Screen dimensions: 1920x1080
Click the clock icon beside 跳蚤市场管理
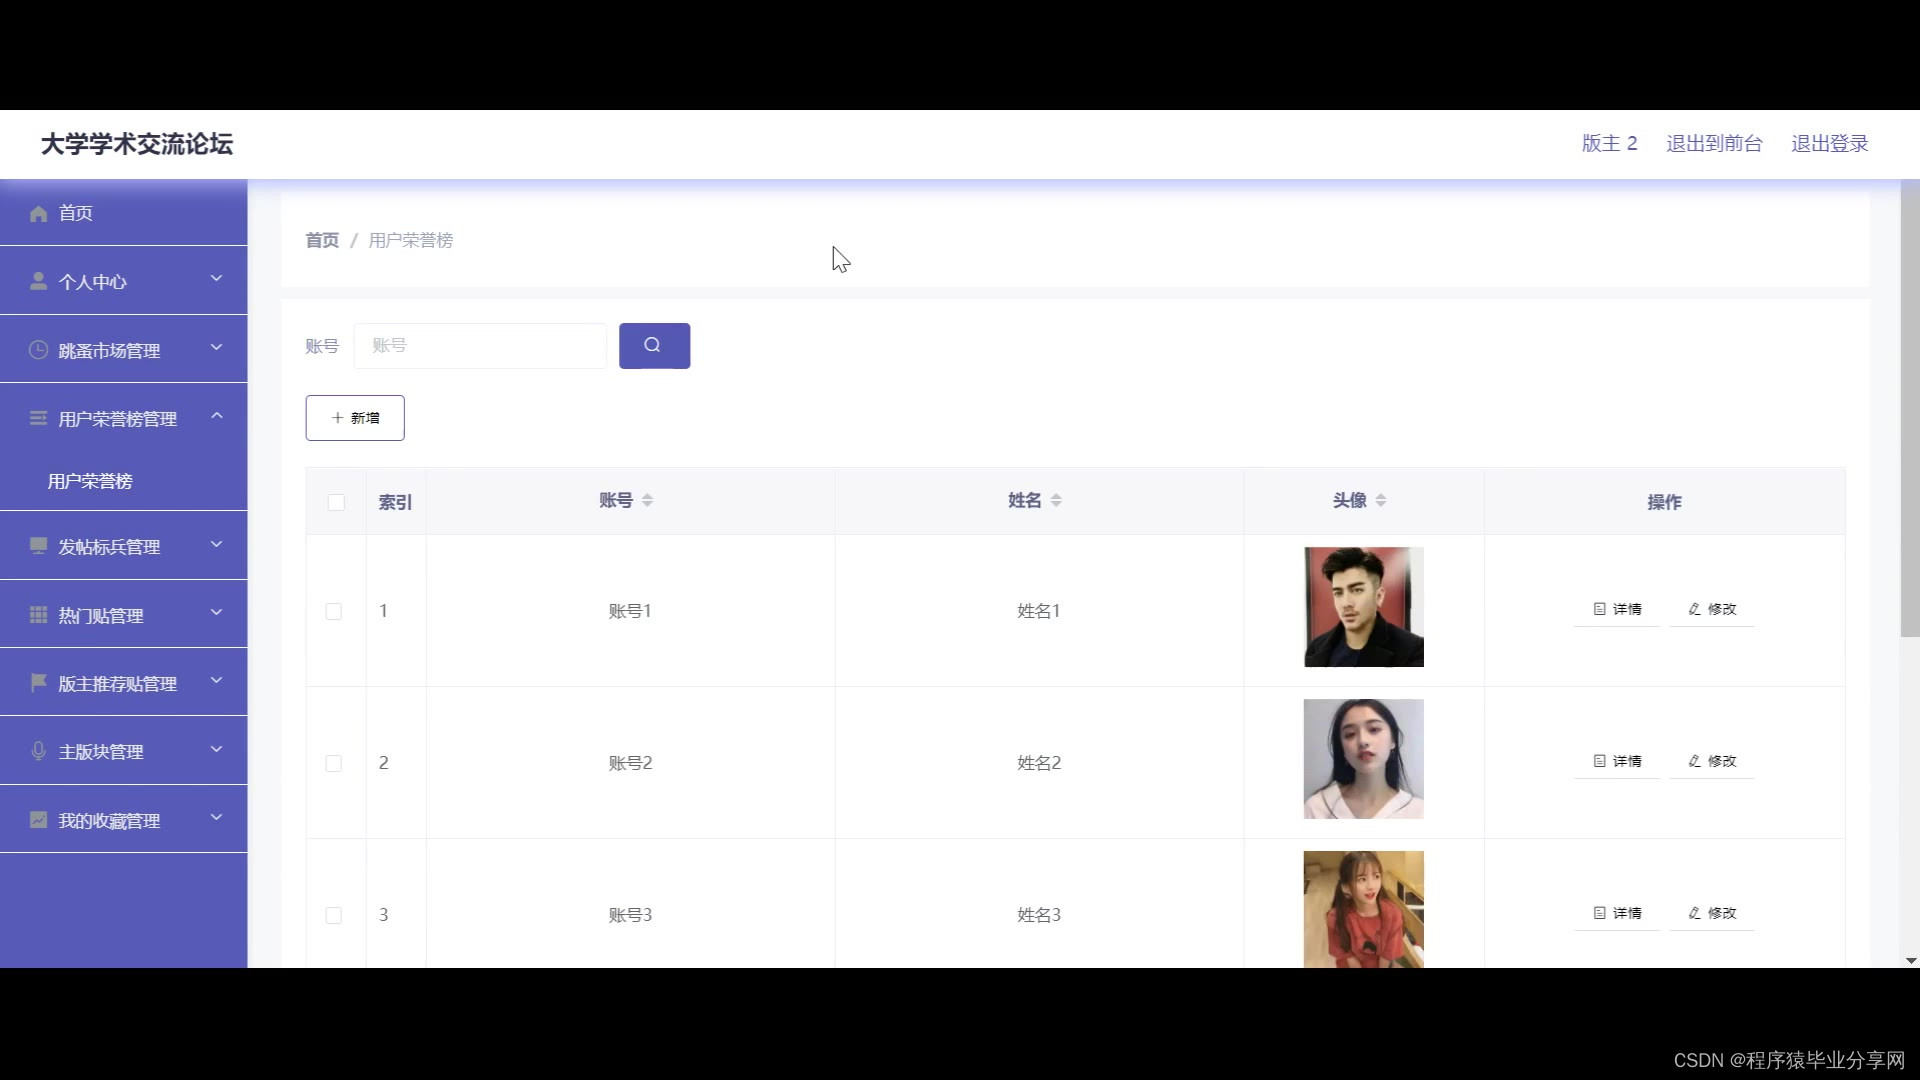tap(39, 350)
